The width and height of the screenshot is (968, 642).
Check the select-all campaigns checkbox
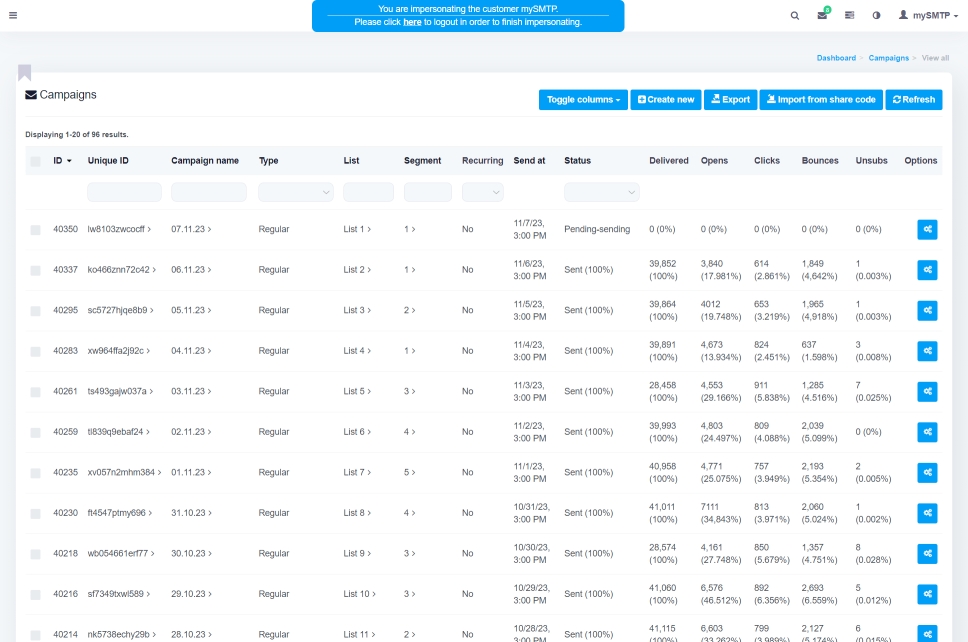(35, 161)
